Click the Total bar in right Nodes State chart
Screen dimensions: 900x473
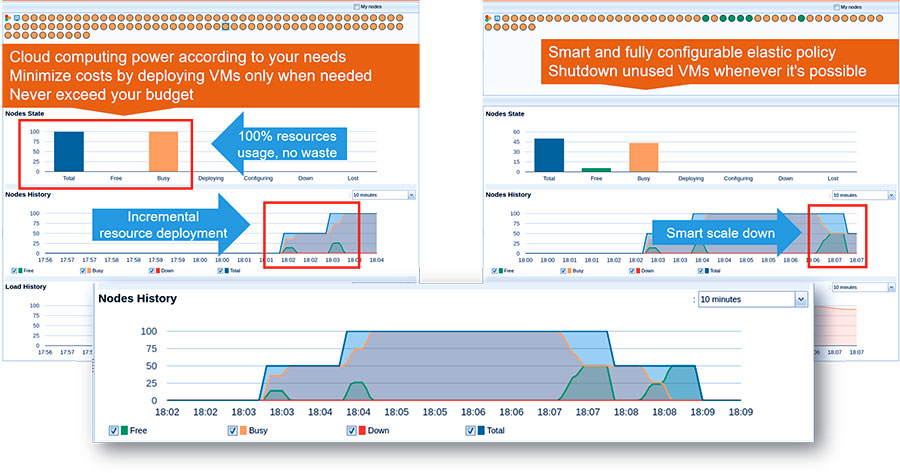549,155
